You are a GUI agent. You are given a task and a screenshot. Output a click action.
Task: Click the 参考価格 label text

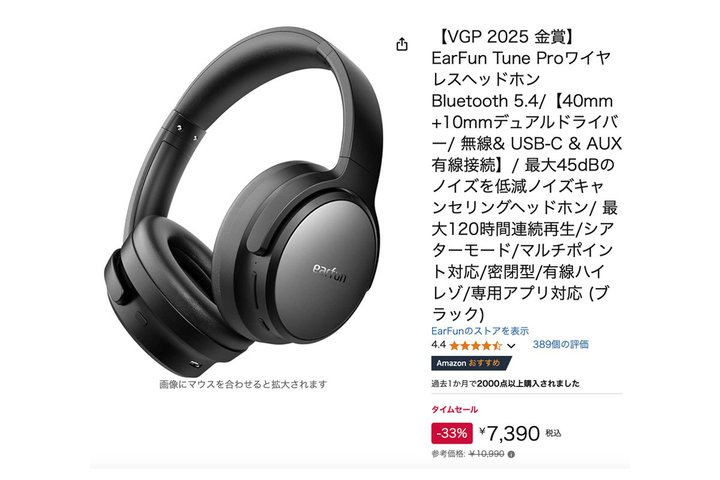coord(448,454)
